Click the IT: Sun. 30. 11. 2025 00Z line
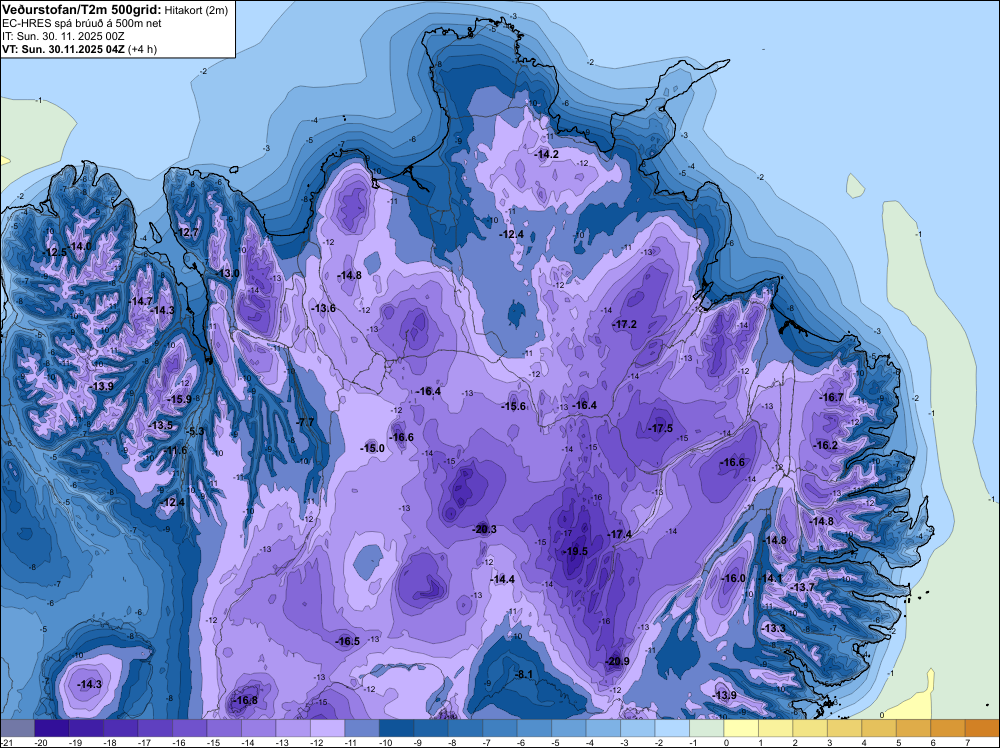1000x748 pixels. (63, 36)
